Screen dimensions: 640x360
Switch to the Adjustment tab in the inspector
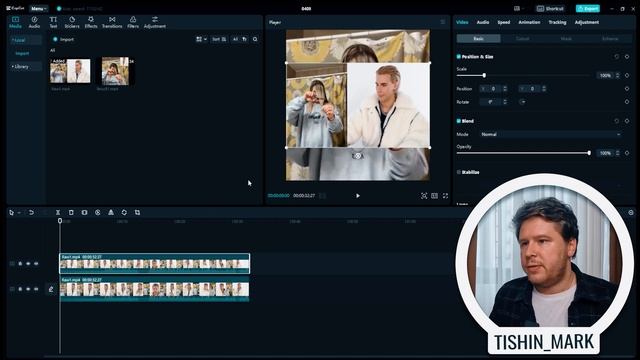coord(587,22)
